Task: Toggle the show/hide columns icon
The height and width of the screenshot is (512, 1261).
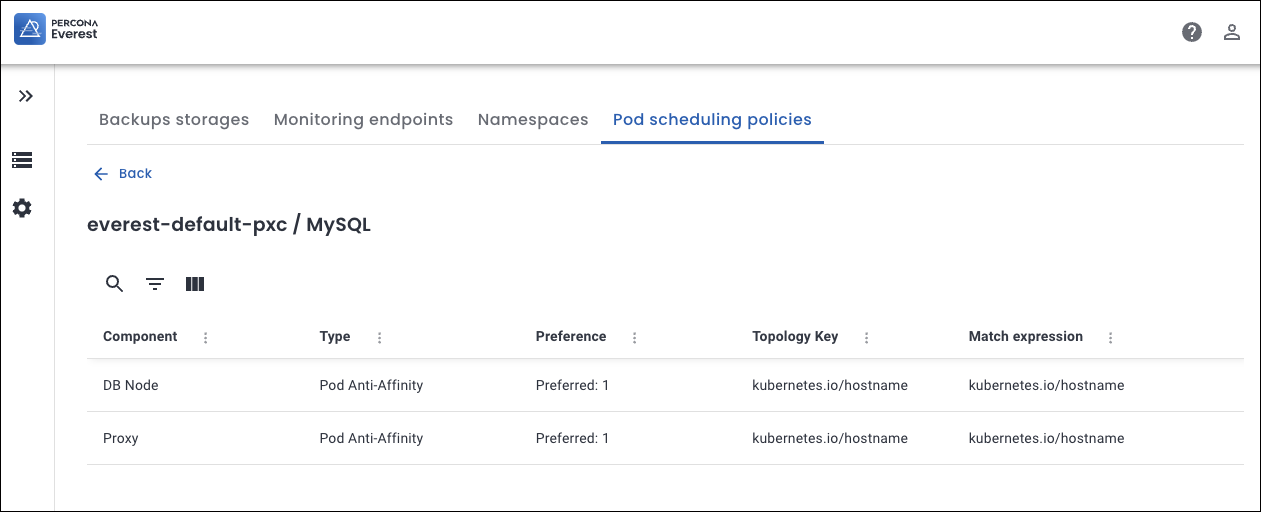Action: 195,284
